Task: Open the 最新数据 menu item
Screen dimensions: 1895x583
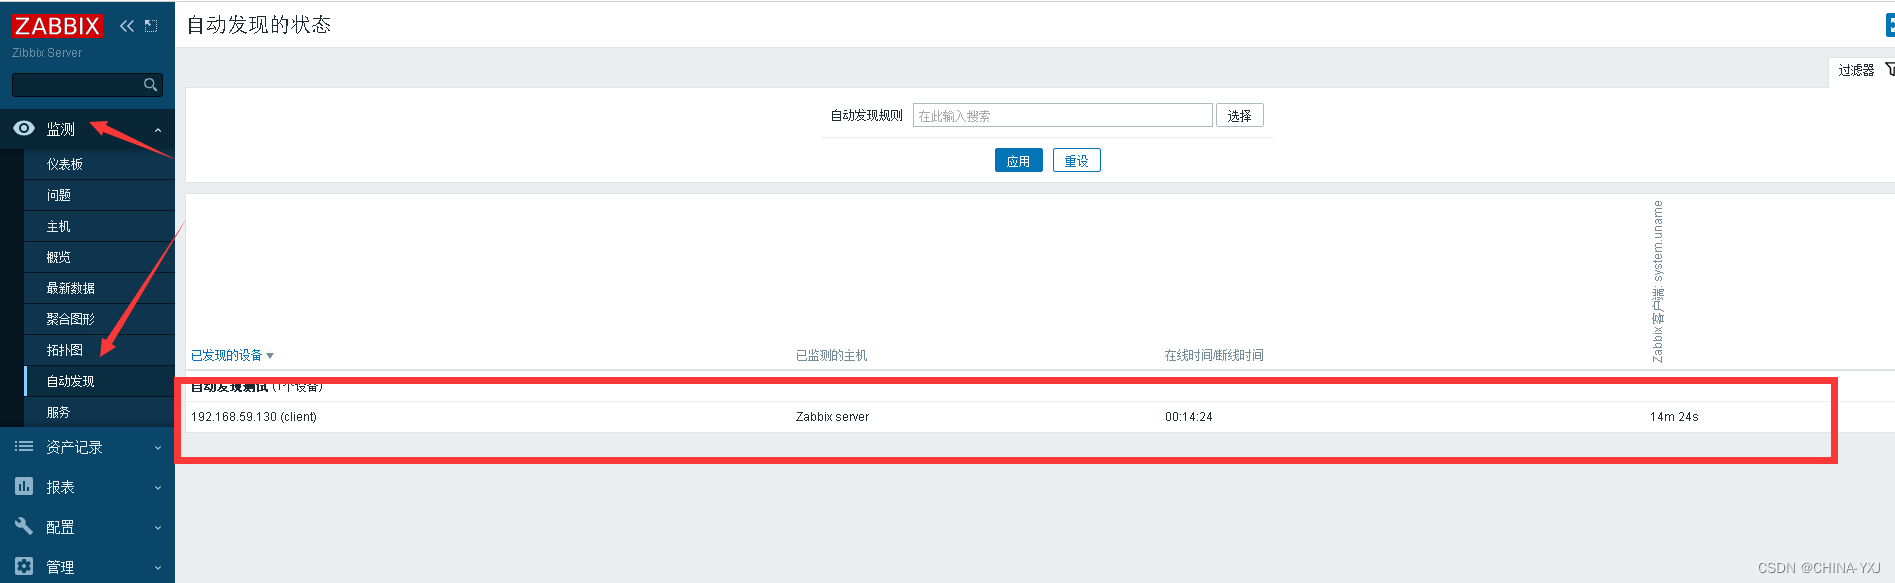Action: pyautogui.click(x=71, y=288)
